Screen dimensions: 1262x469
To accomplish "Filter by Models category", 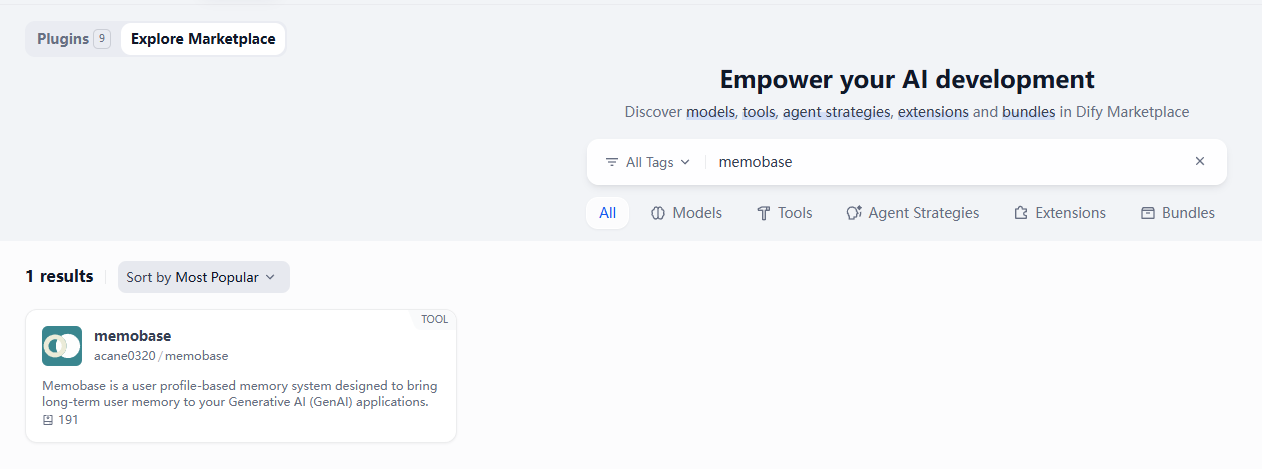I will 686,213.
